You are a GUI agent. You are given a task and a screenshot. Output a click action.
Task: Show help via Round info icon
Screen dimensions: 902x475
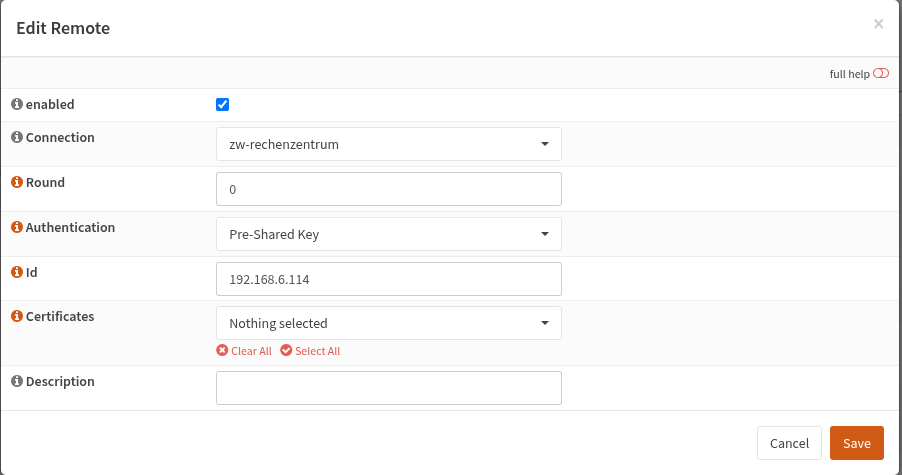pos(17,183)
